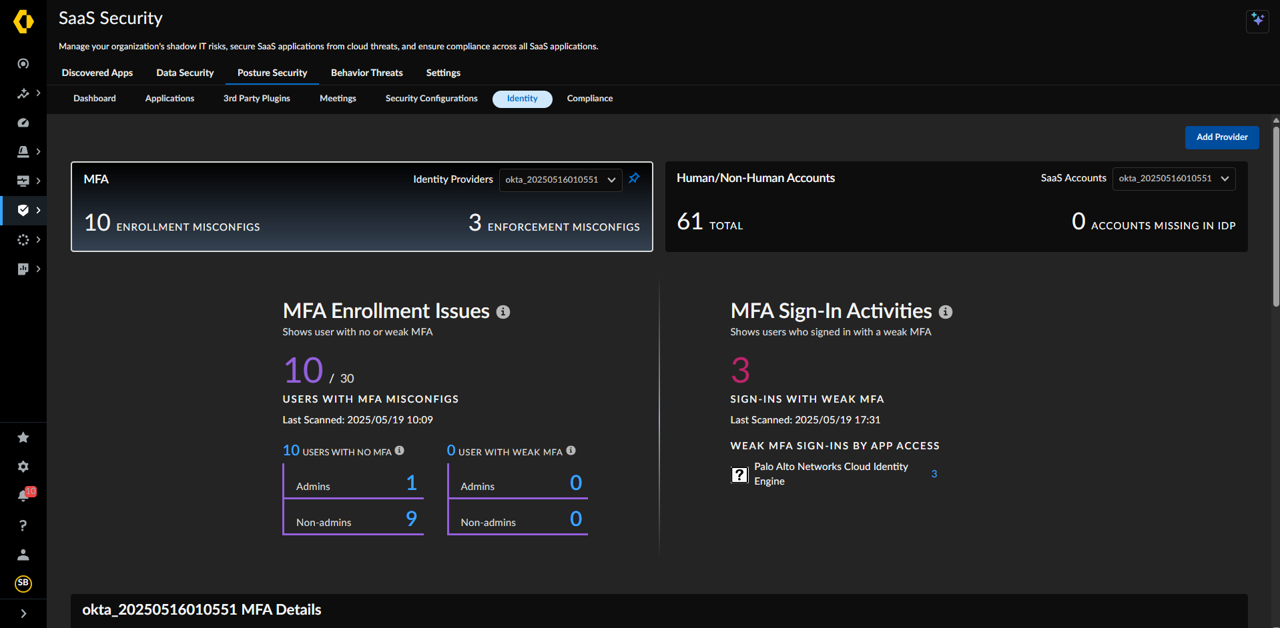Click info icon beside Users With No MFA
This screenshot has height=628, width=1280.
point(400,451)
